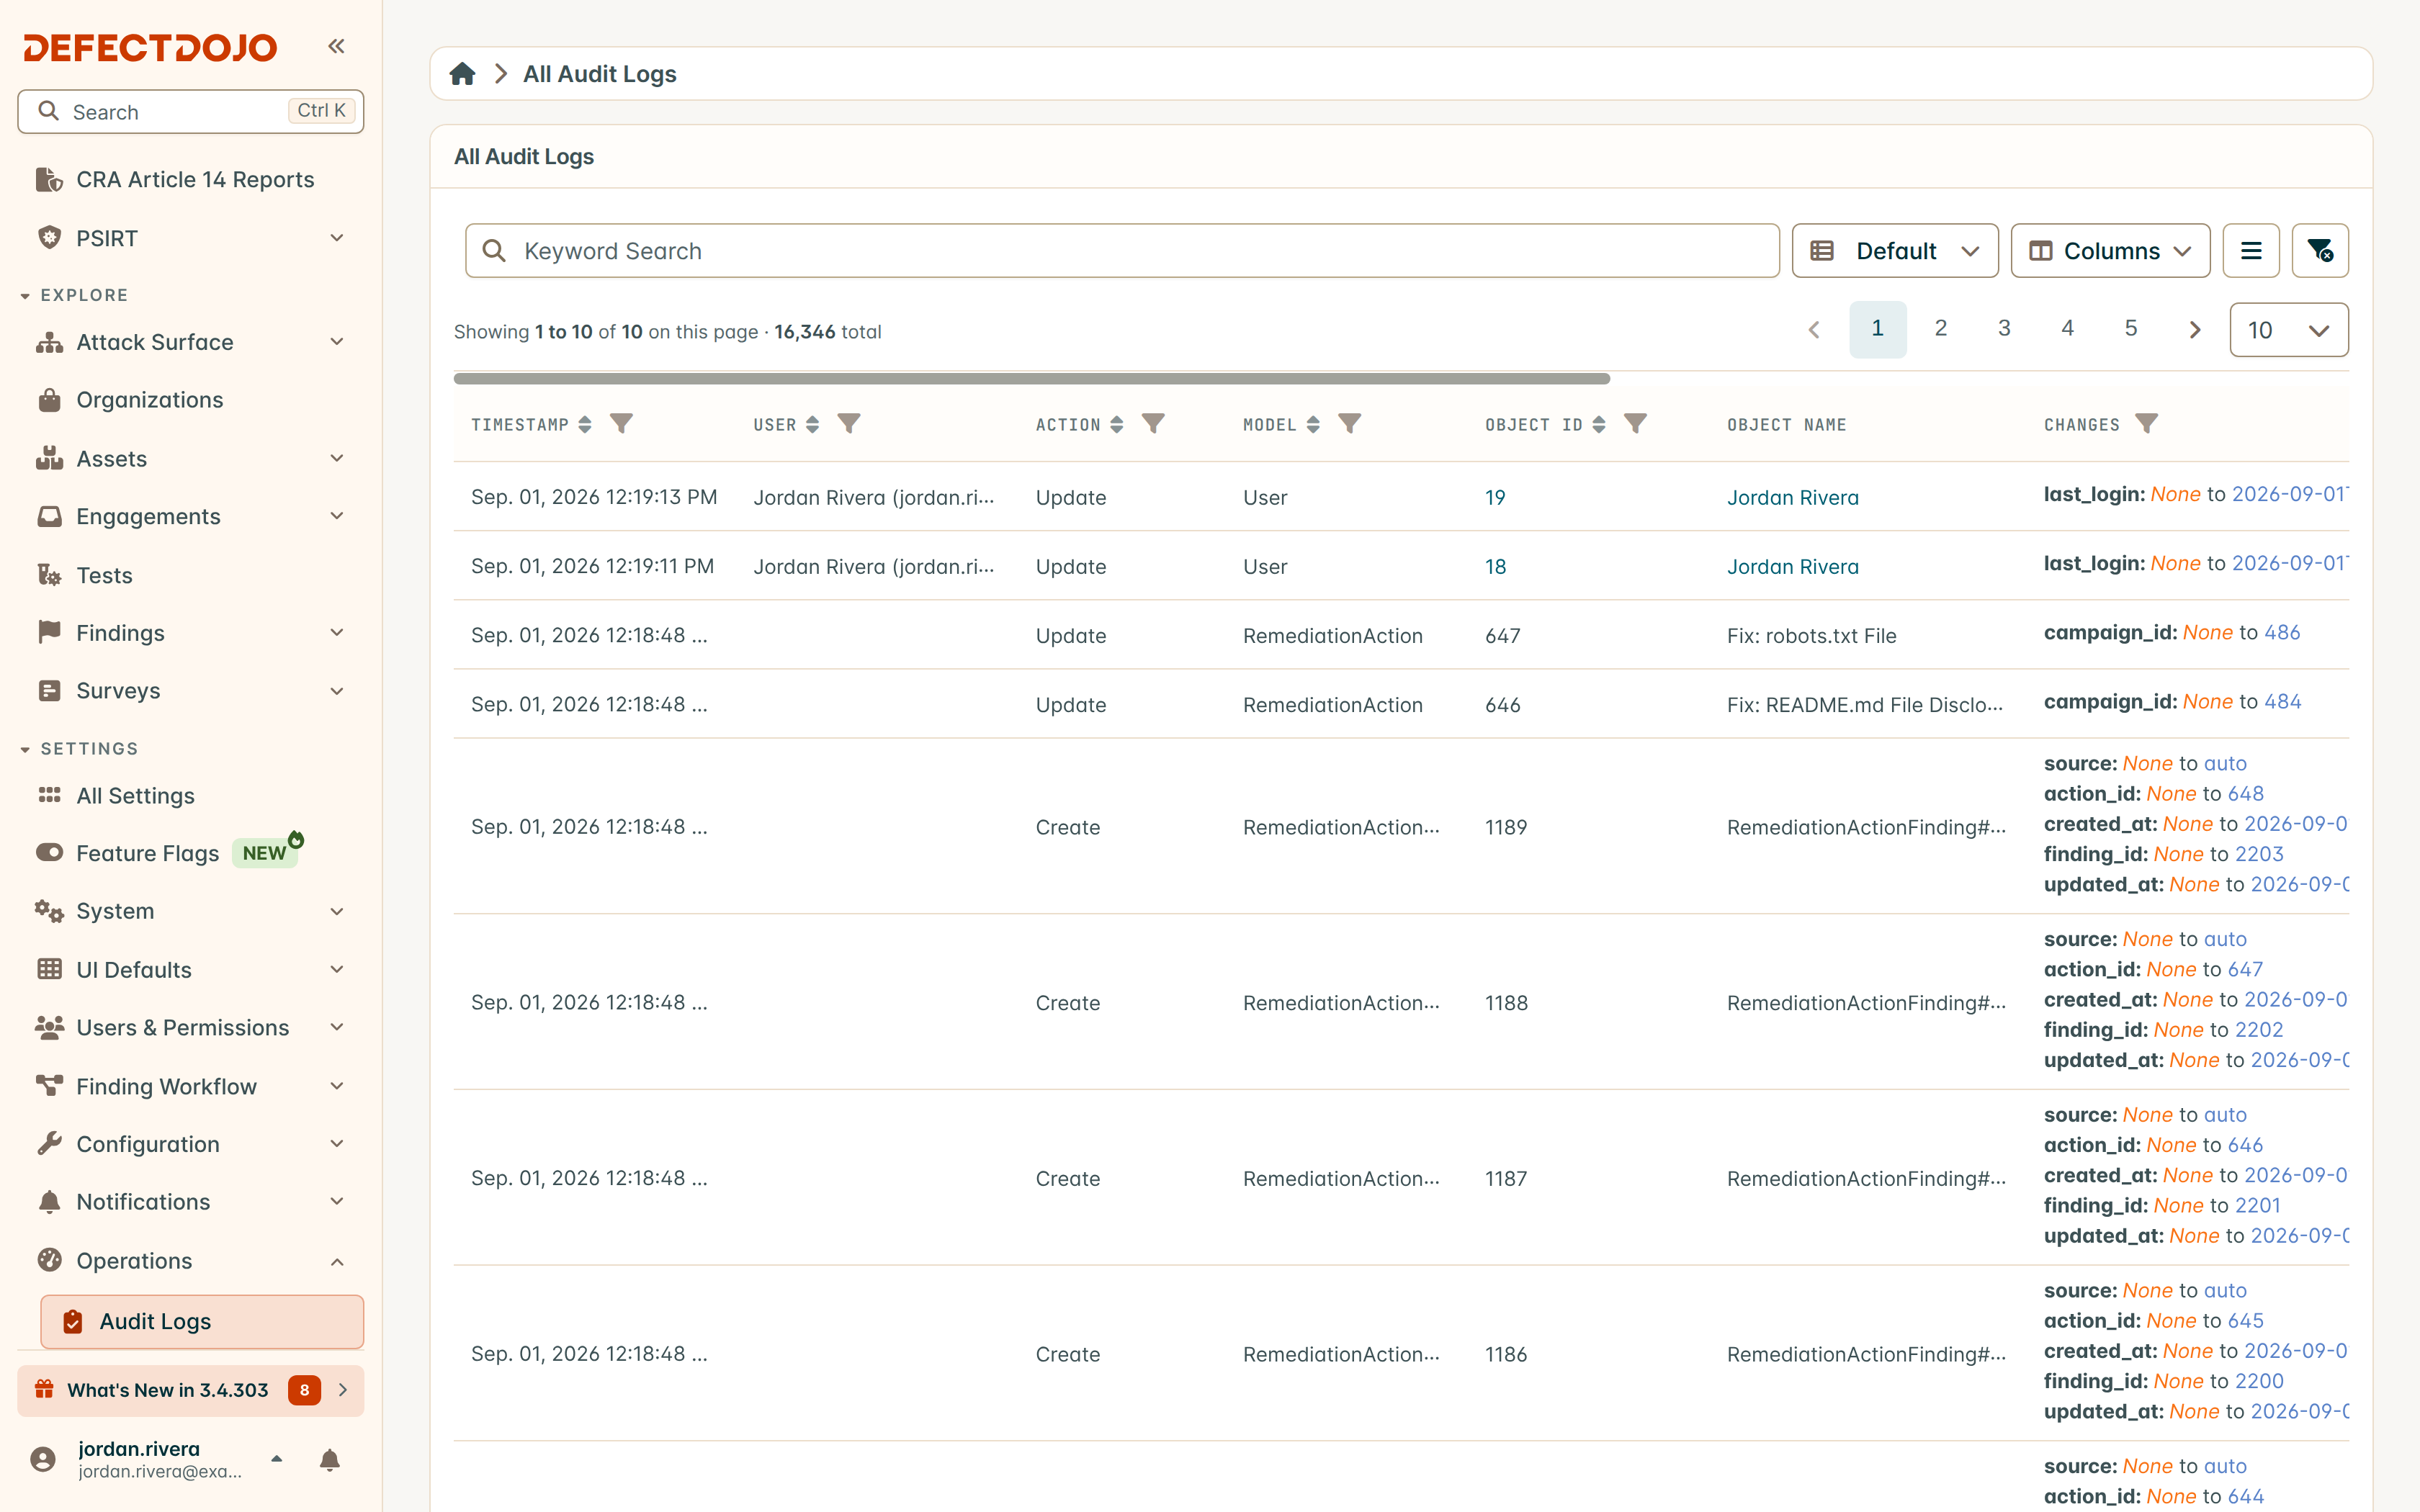
Task: Collapse the sidebar with double-chevron icon
Action: pos(336,46)
